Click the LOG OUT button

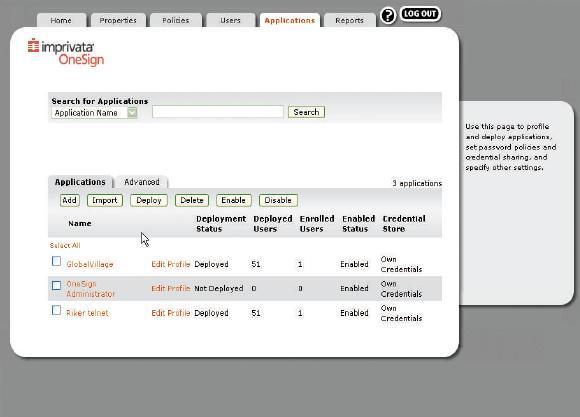(x=420, y=14)
